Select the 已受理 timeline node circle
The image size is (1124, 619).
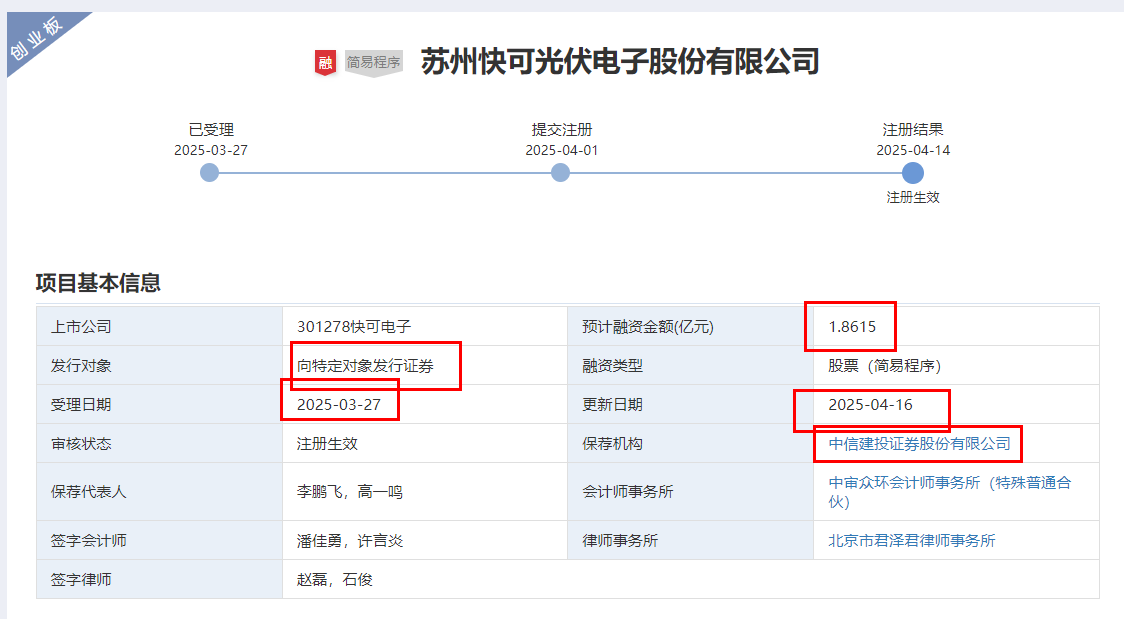click(209, 173)
